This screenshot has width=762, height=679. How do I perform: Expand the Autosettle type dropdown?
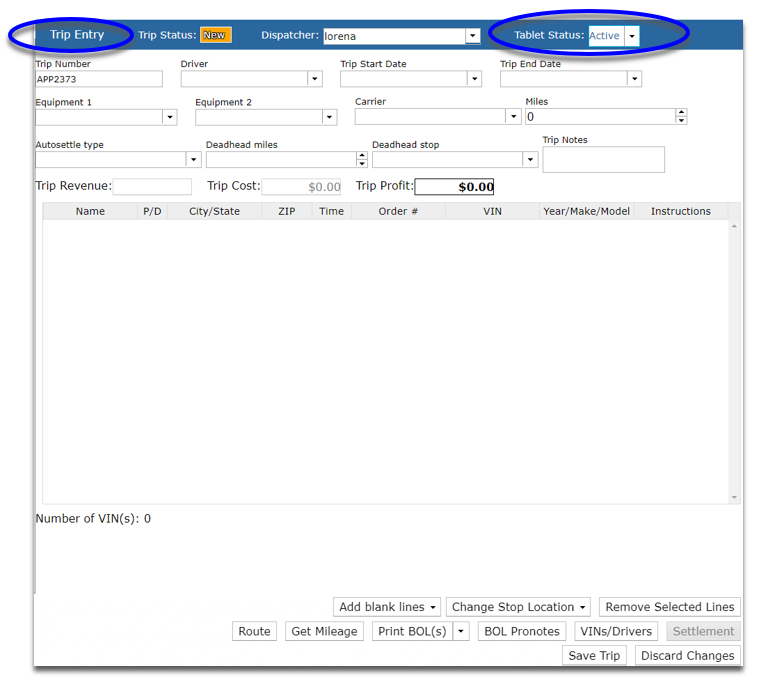click(193, 159)
